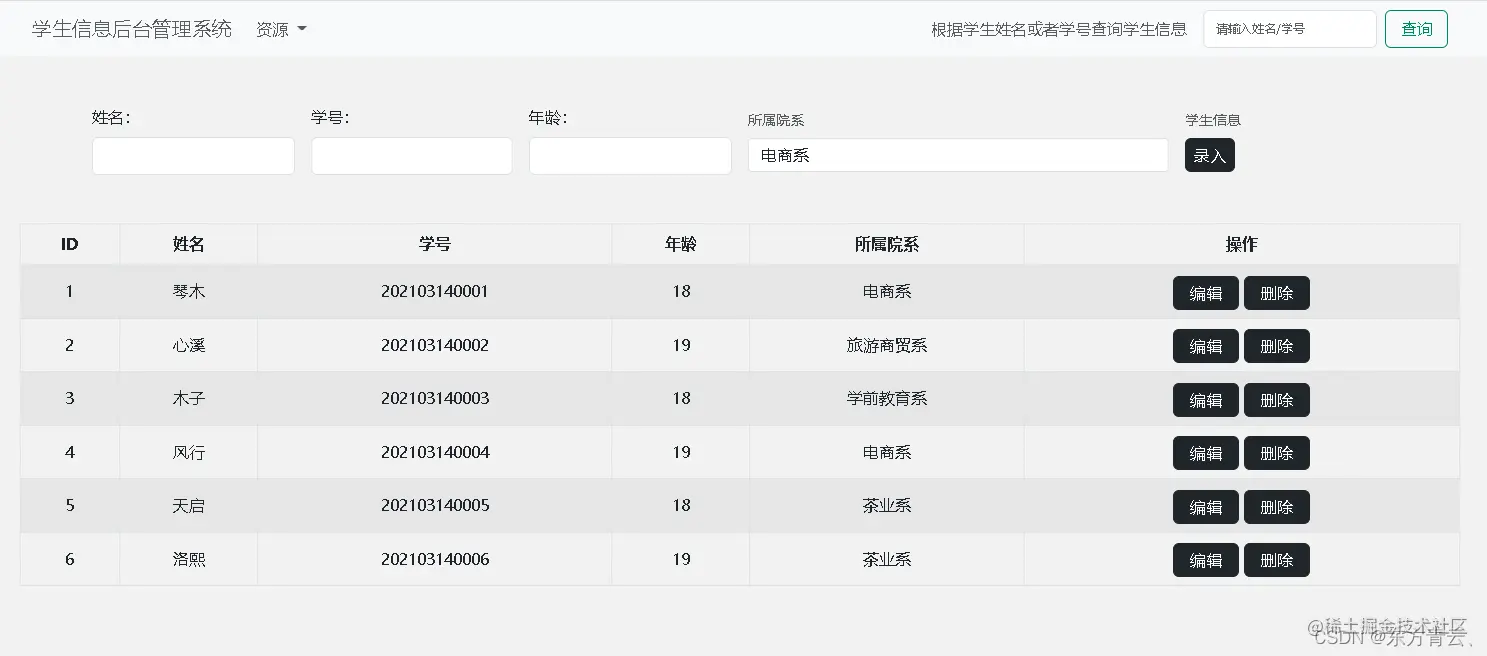Click the 根据学生姓名或者学号查询学生信息 hint text

click(x=1059, y=29)
